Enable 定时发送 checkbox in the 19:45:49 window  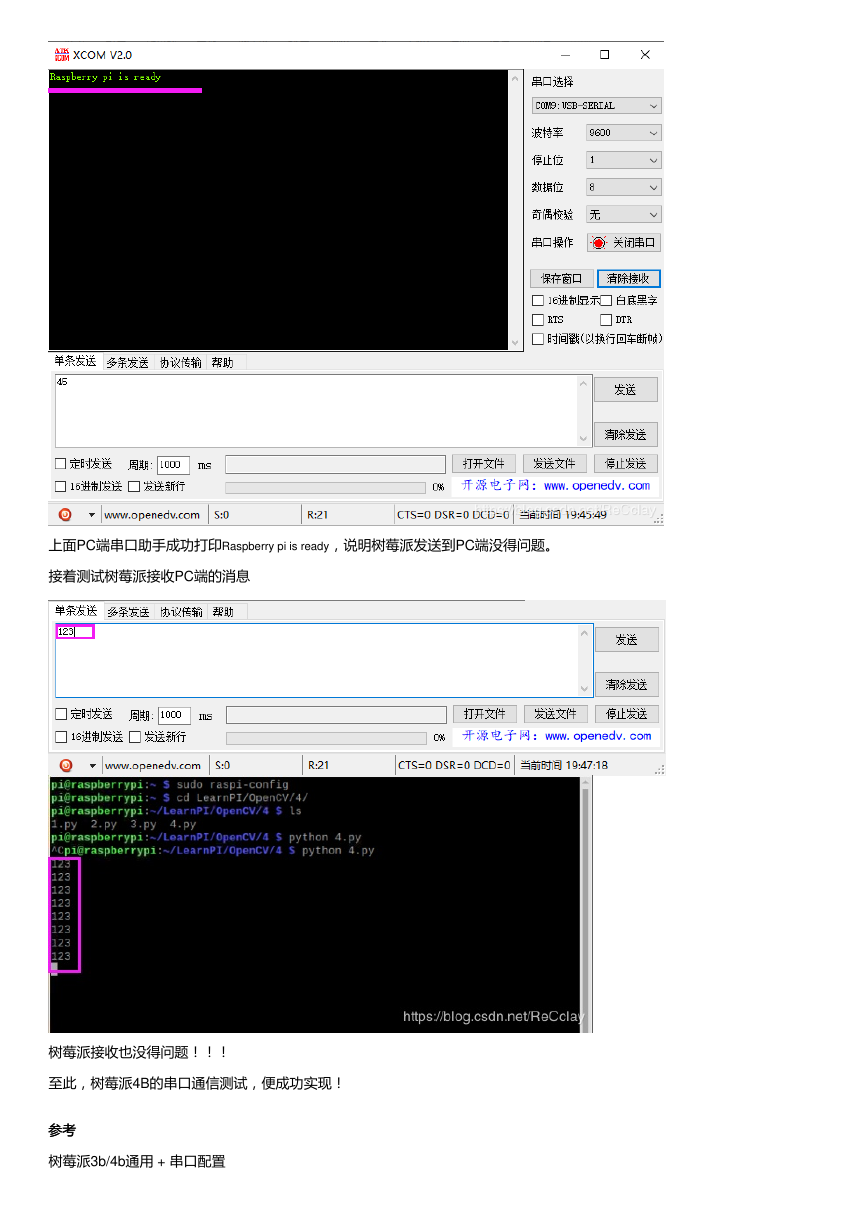[x=61, y=464]
